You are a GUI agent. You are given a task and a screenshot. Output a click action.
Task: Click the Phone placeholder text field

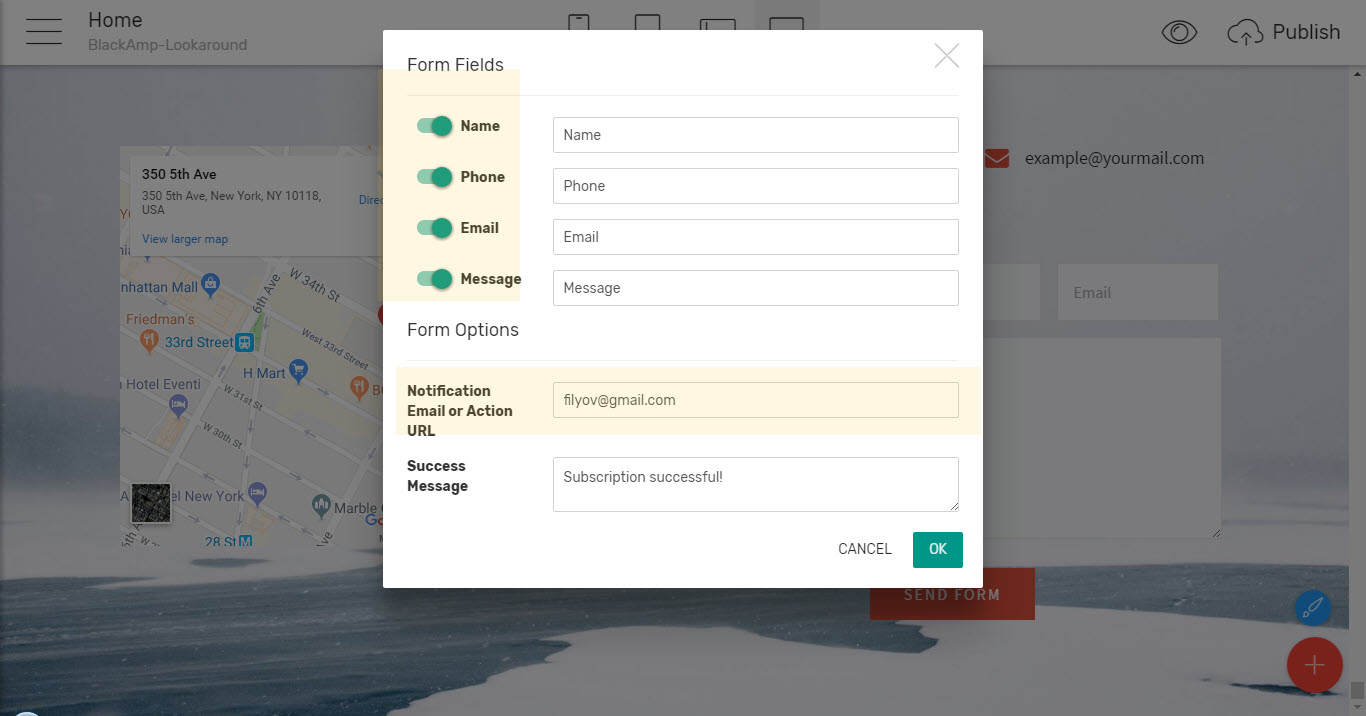tap(755, 186)
